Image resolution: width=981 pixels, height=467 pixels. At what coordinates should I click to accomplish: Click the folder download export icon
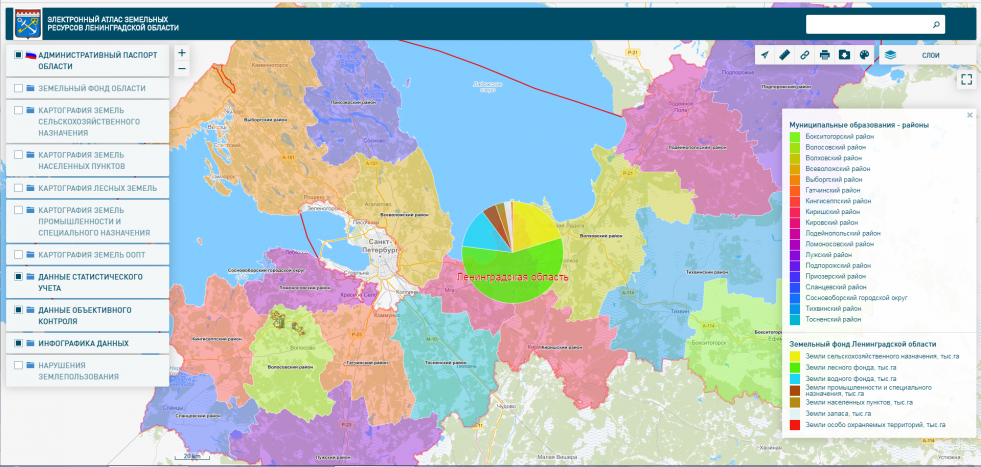(845, 55)
